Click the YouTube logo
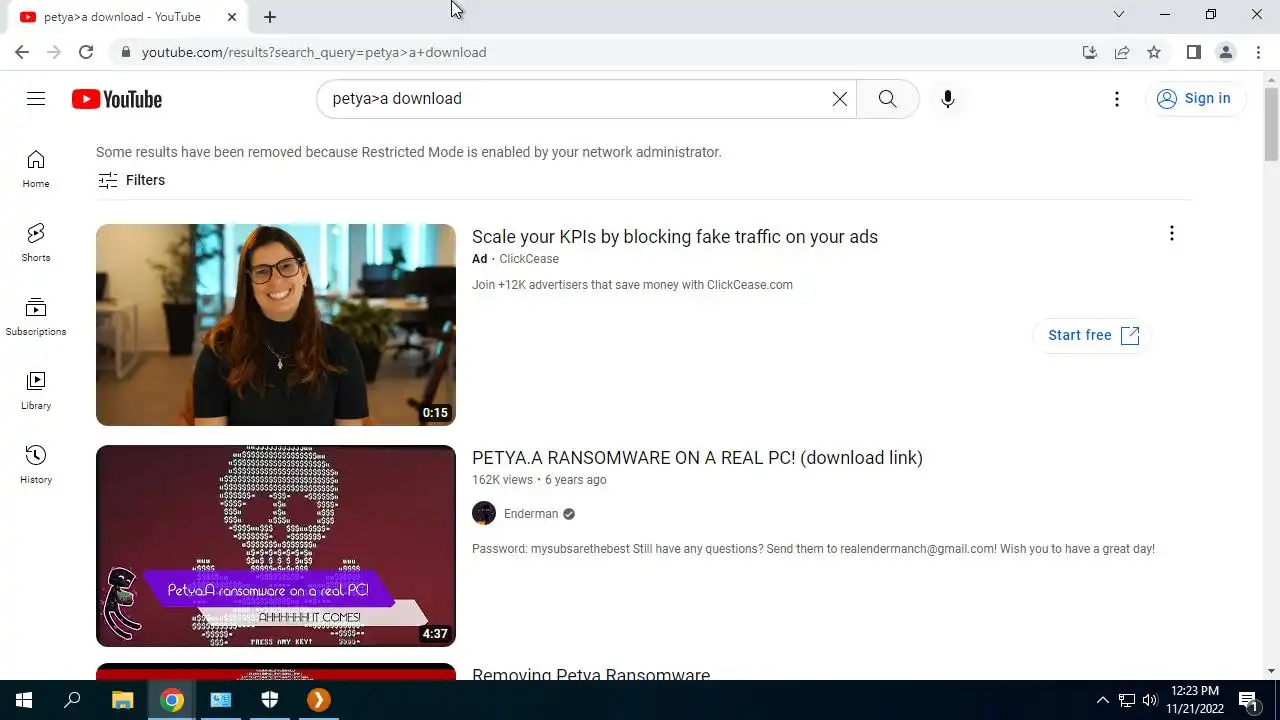 coord(117,99)
